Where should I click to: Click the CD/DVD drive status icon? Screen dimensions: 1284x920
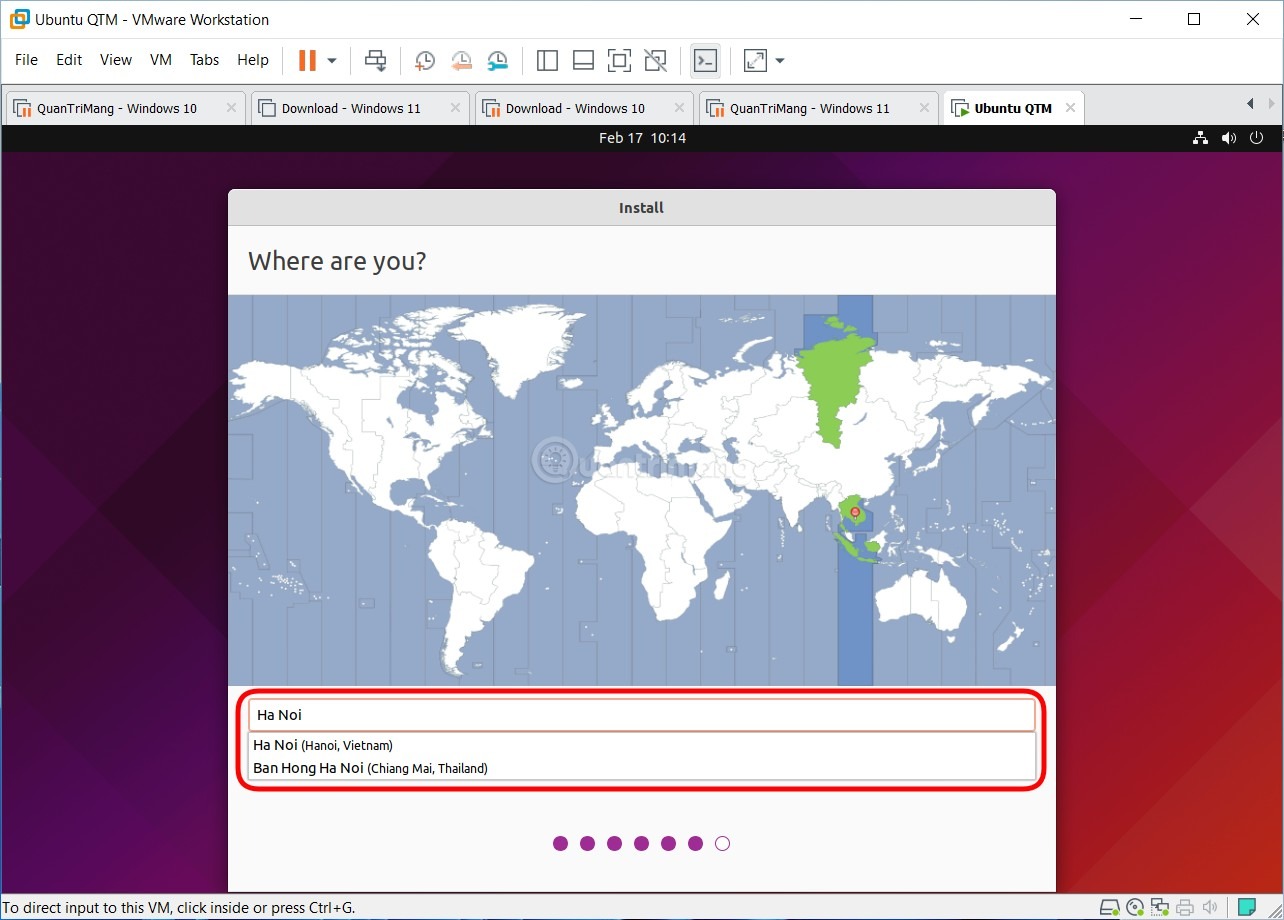(1136, 908)
